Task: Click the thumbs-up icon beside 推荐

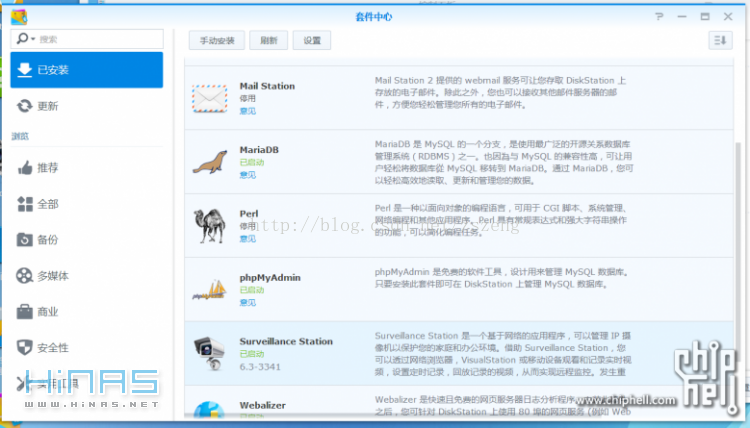Action: [24, 168]
